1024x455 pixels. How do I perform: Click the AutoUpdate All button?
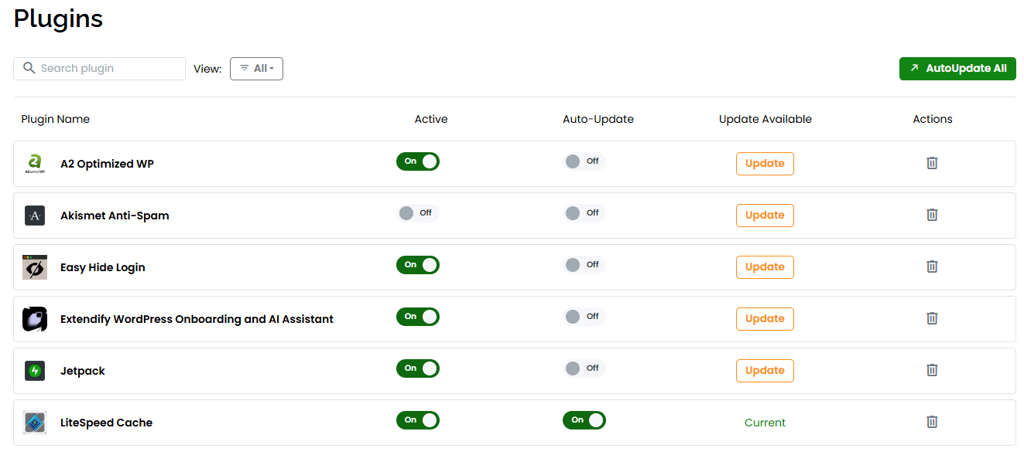click(957, 69)
